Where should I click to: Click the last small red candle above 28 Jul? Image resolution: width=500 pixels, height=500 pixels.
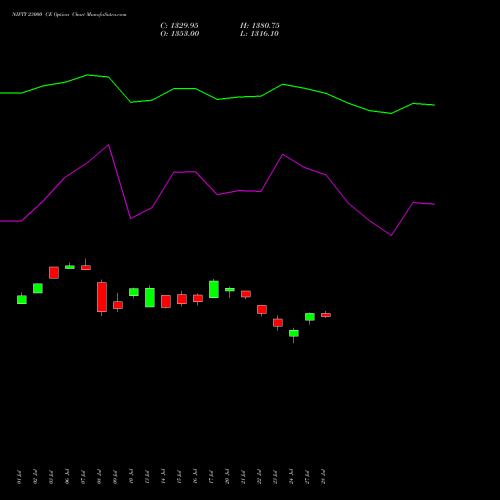(x=326, y=315)
